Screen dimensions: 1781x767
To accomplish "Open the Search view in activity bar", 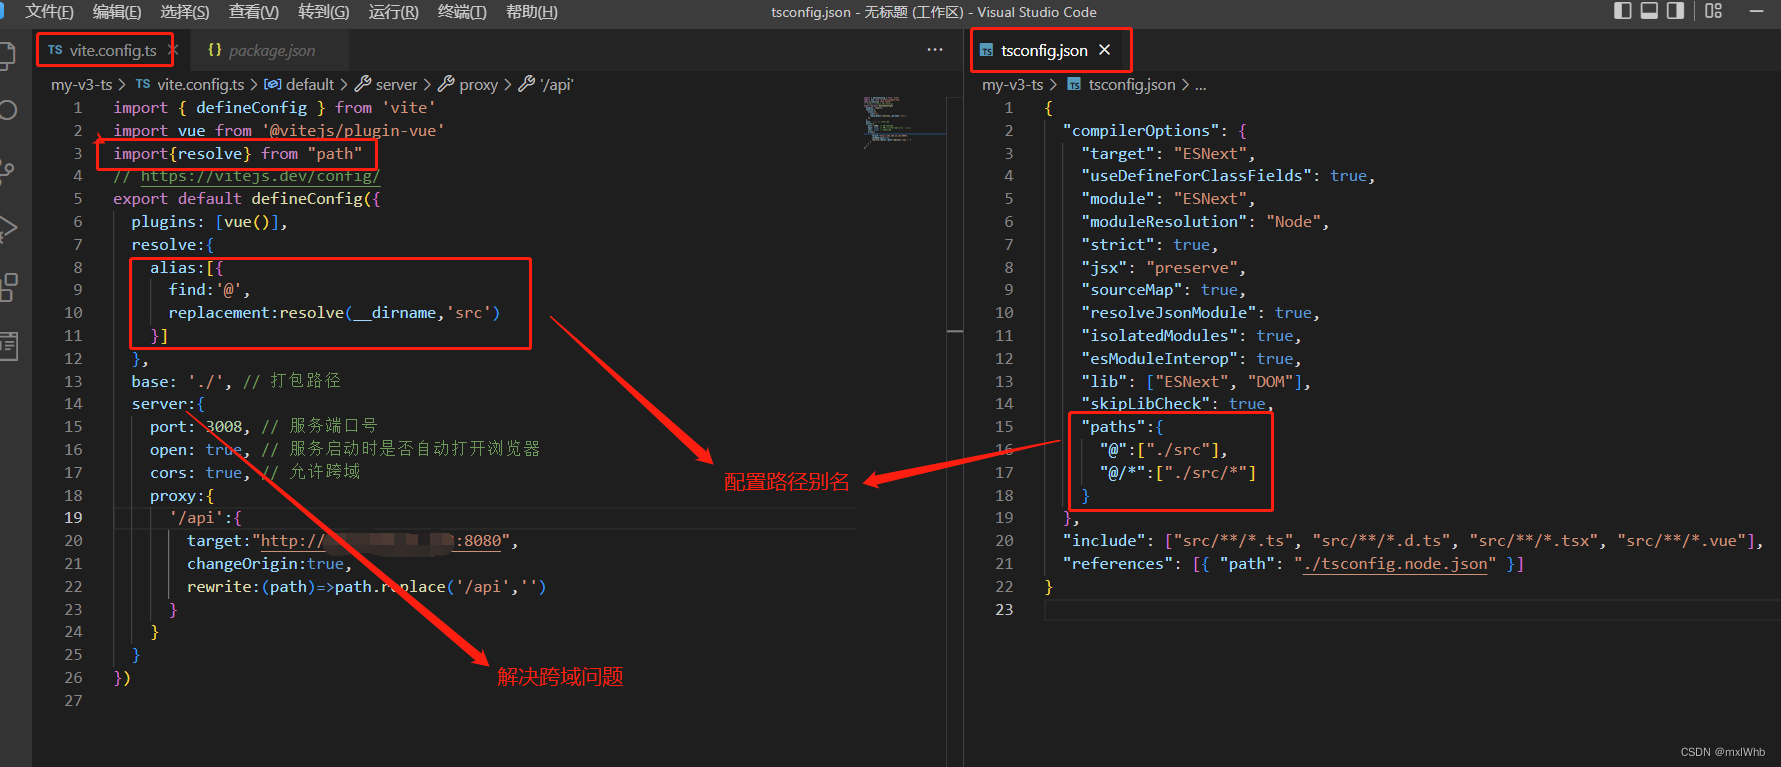I will [x=7, y=110].
